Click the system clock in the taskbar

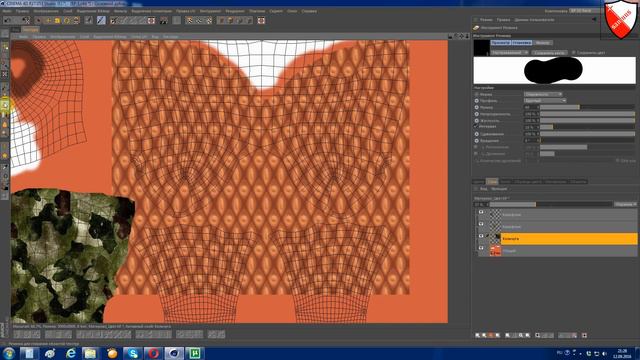pos(622,353)
